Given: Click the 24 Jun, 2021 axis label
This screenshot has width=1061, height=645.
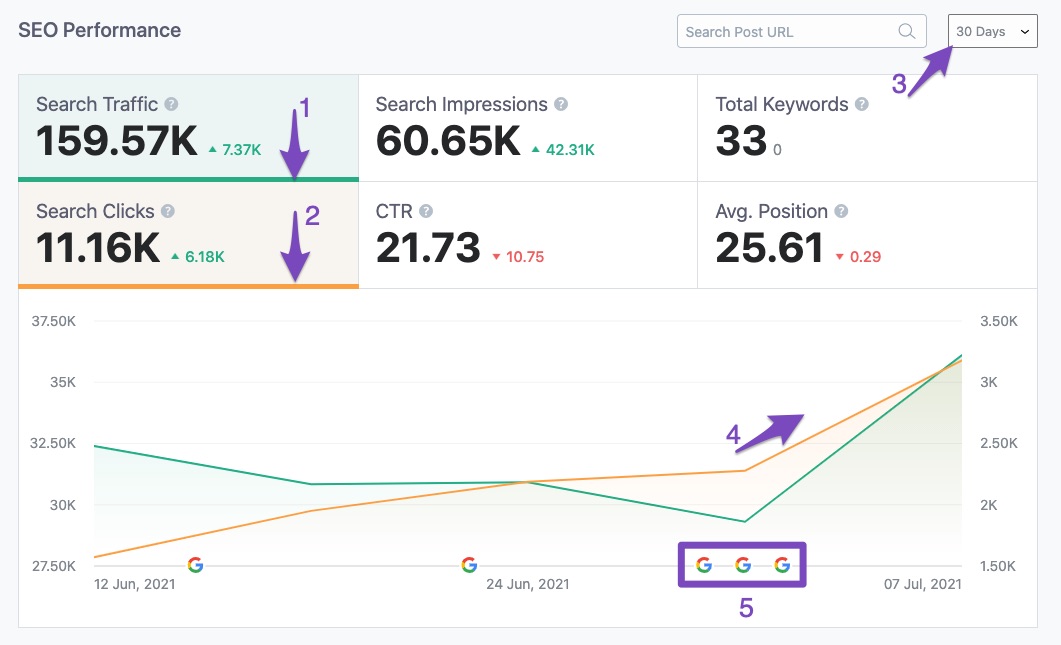Looking at the screenshot, I should [x=528, y=584].
